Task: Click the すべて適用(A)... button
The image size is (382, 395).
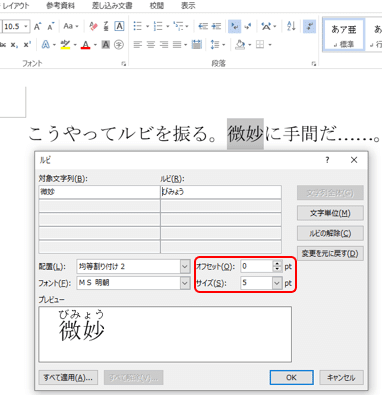Action: click(x=68, y=378)
